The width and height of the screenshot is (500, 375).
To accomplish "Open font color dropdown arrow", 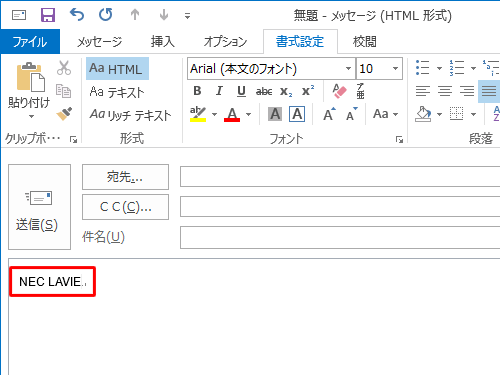I will [249, 114].
